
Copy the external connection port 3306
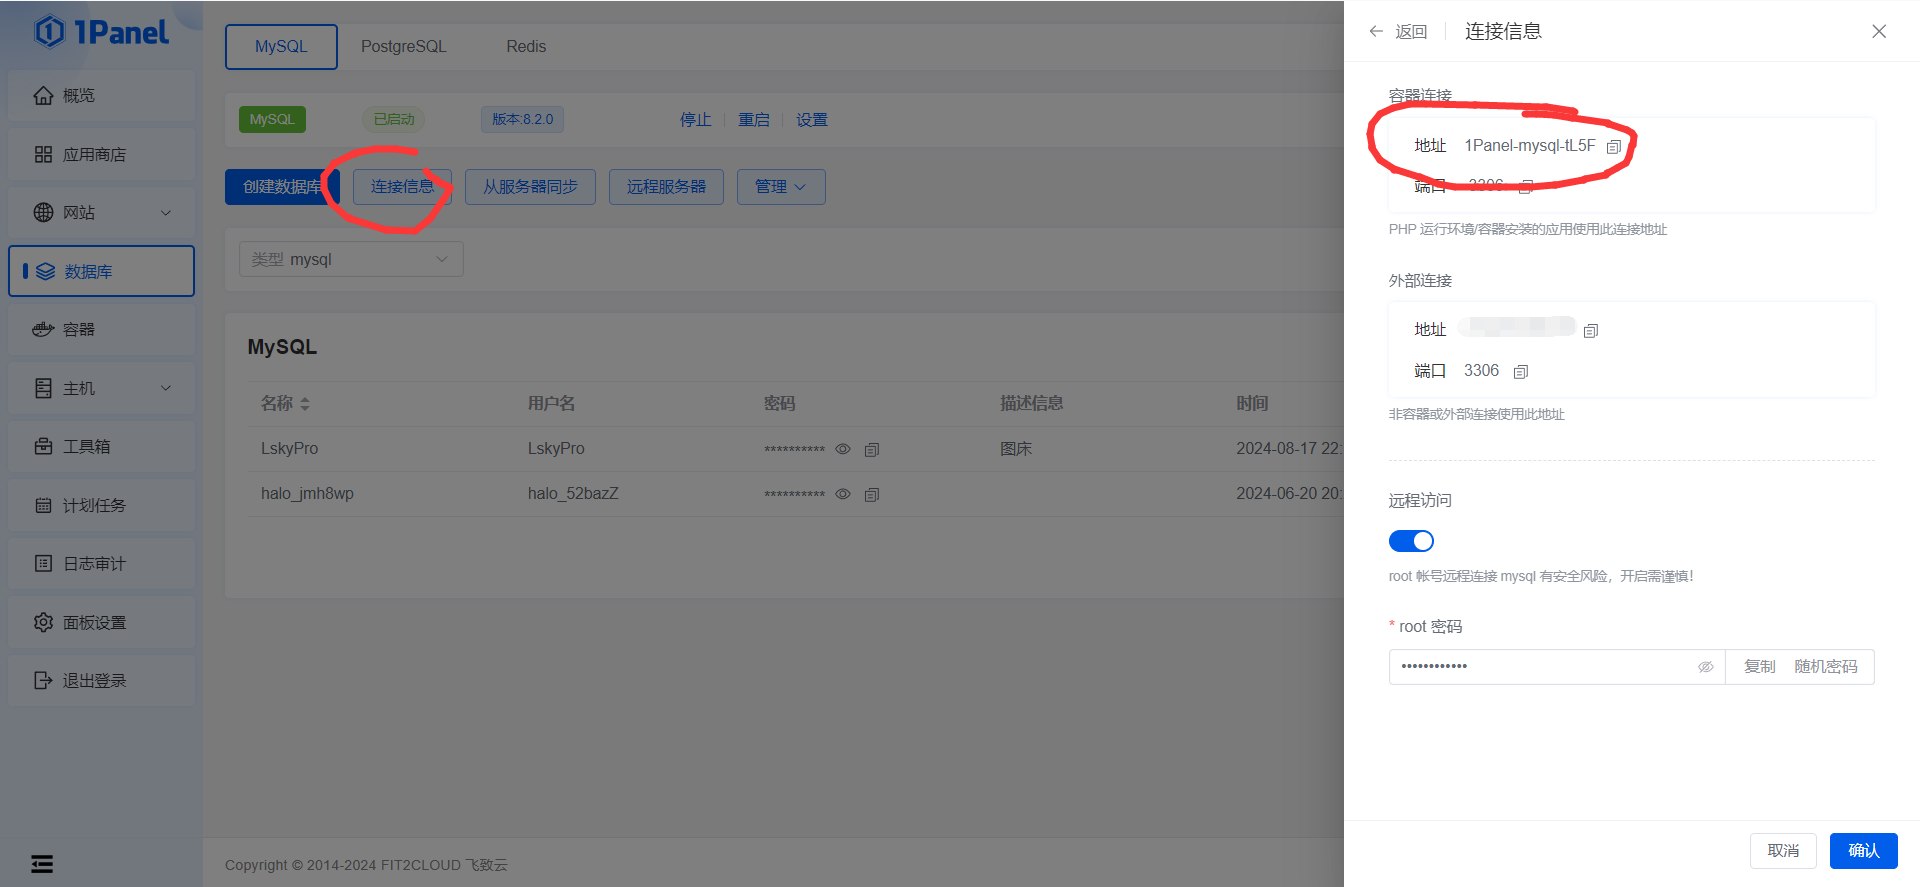click(x=1521, y=372)
